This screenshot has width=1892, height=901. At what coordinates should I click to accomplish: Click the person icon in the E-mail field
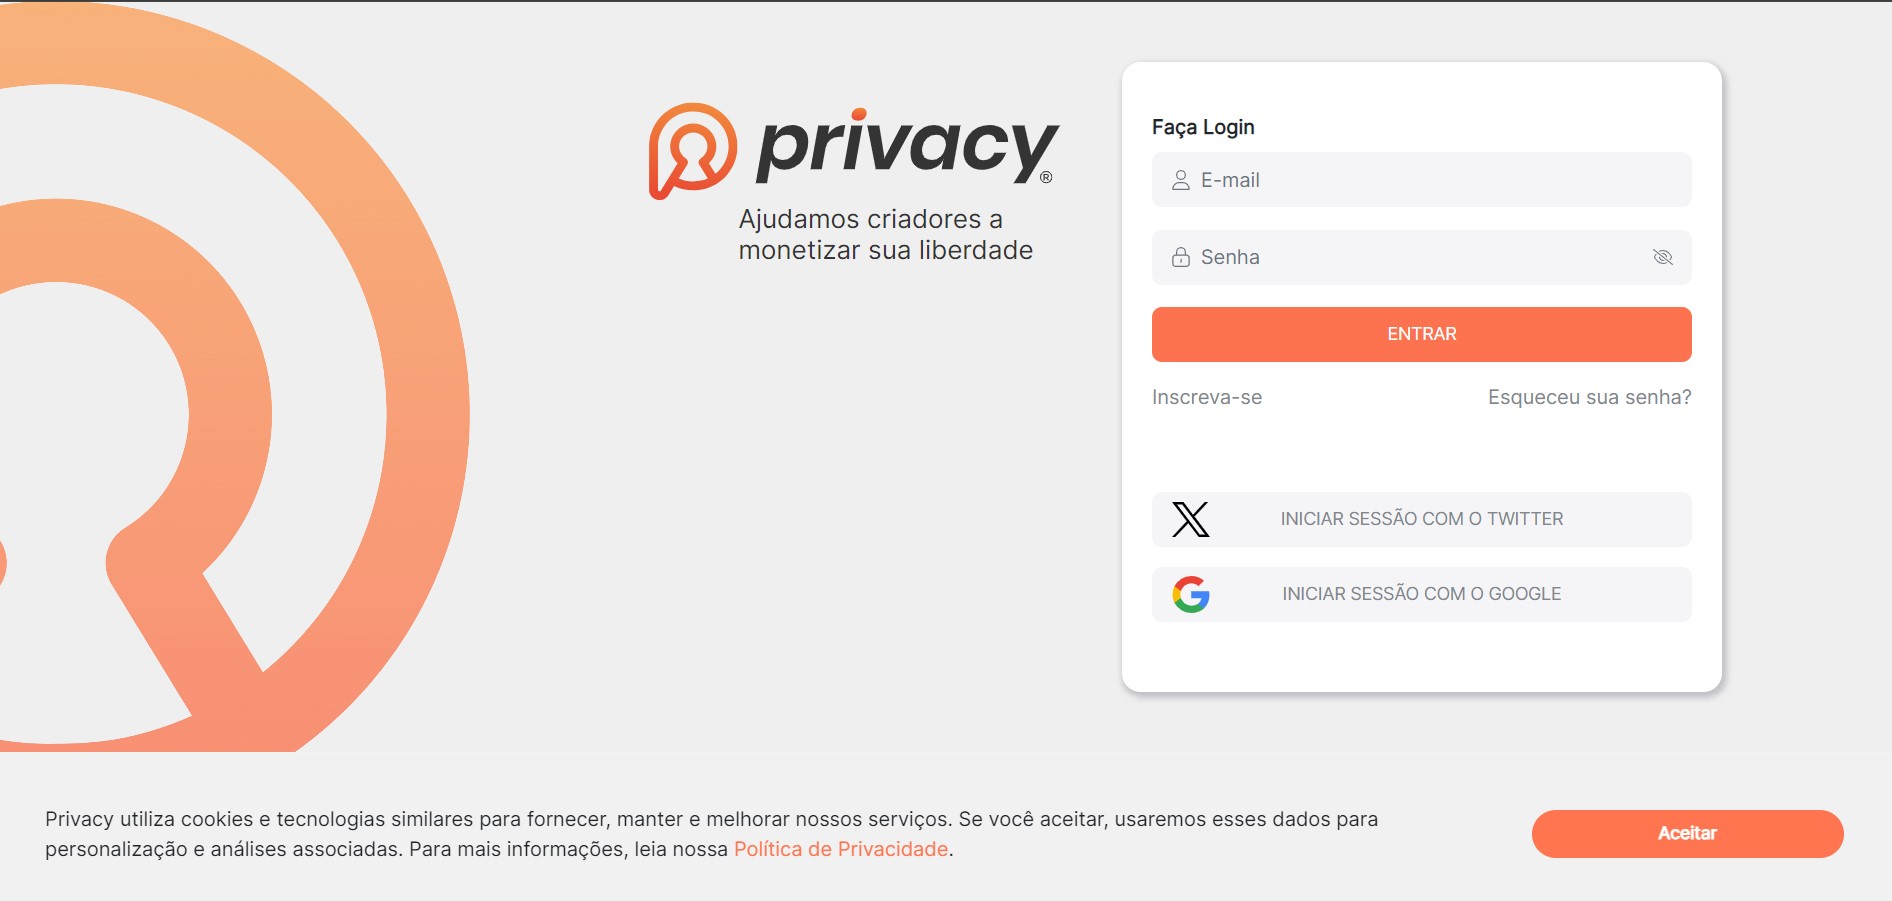[x=1181, y=180]
